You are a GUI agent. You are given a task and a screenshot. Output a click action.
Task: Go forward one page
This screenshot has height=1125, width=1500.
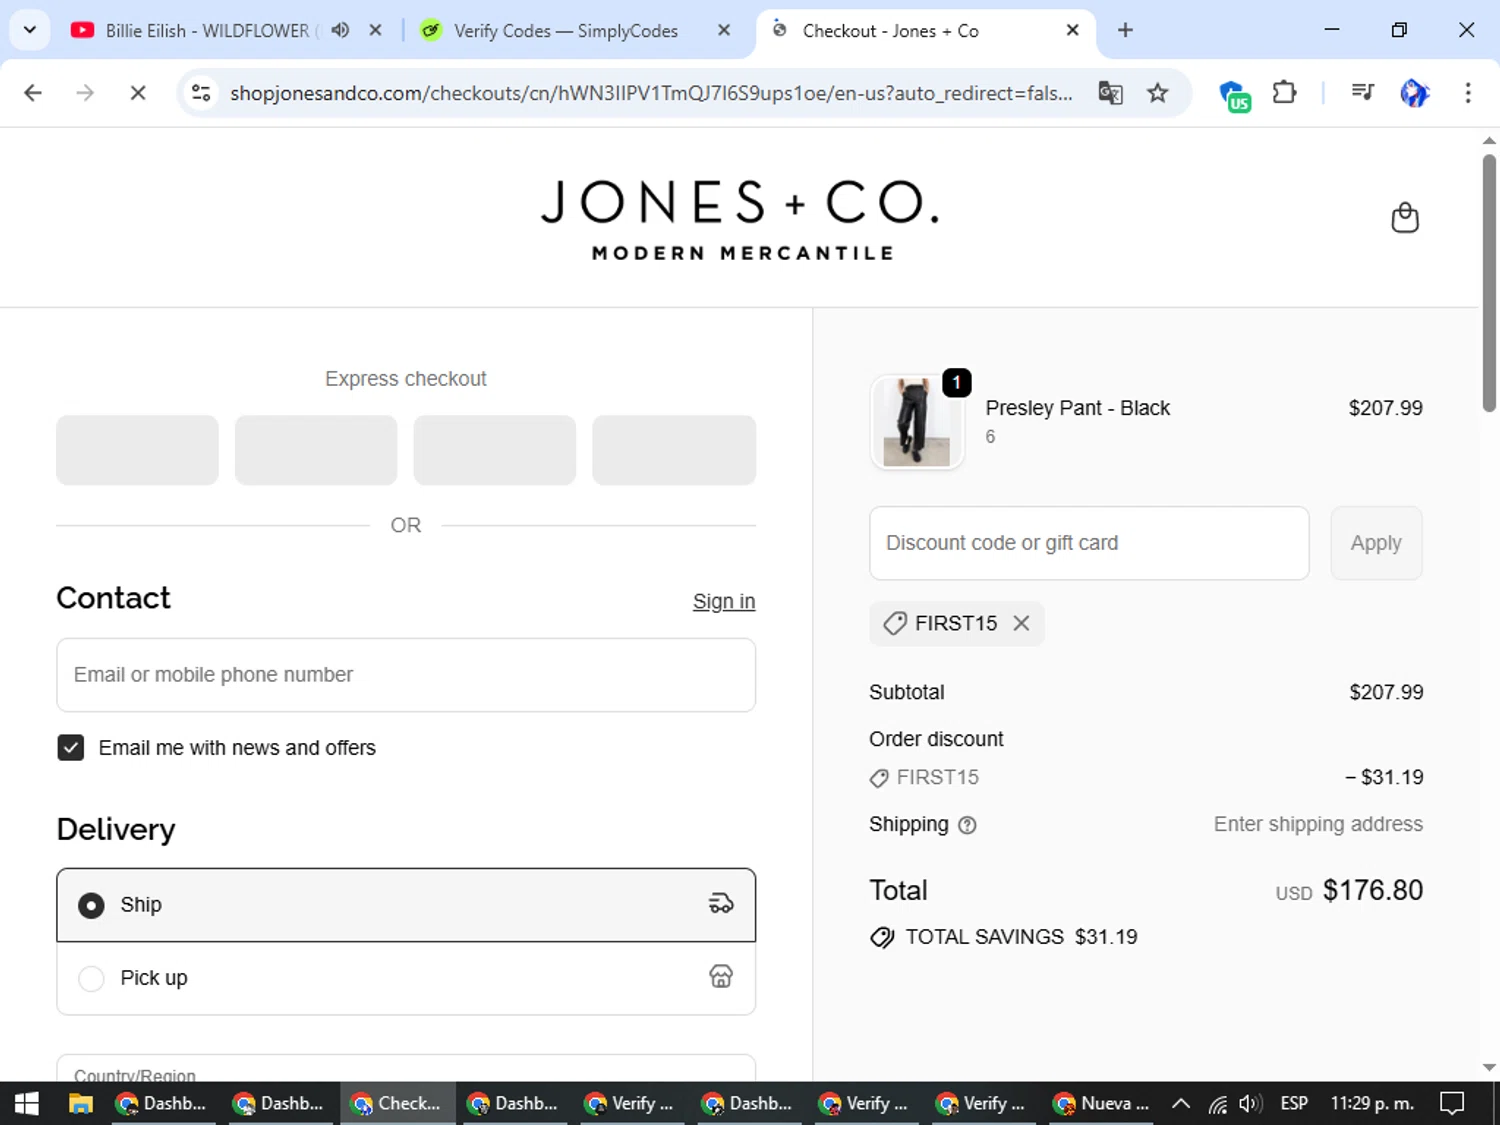tap(85, 93)
